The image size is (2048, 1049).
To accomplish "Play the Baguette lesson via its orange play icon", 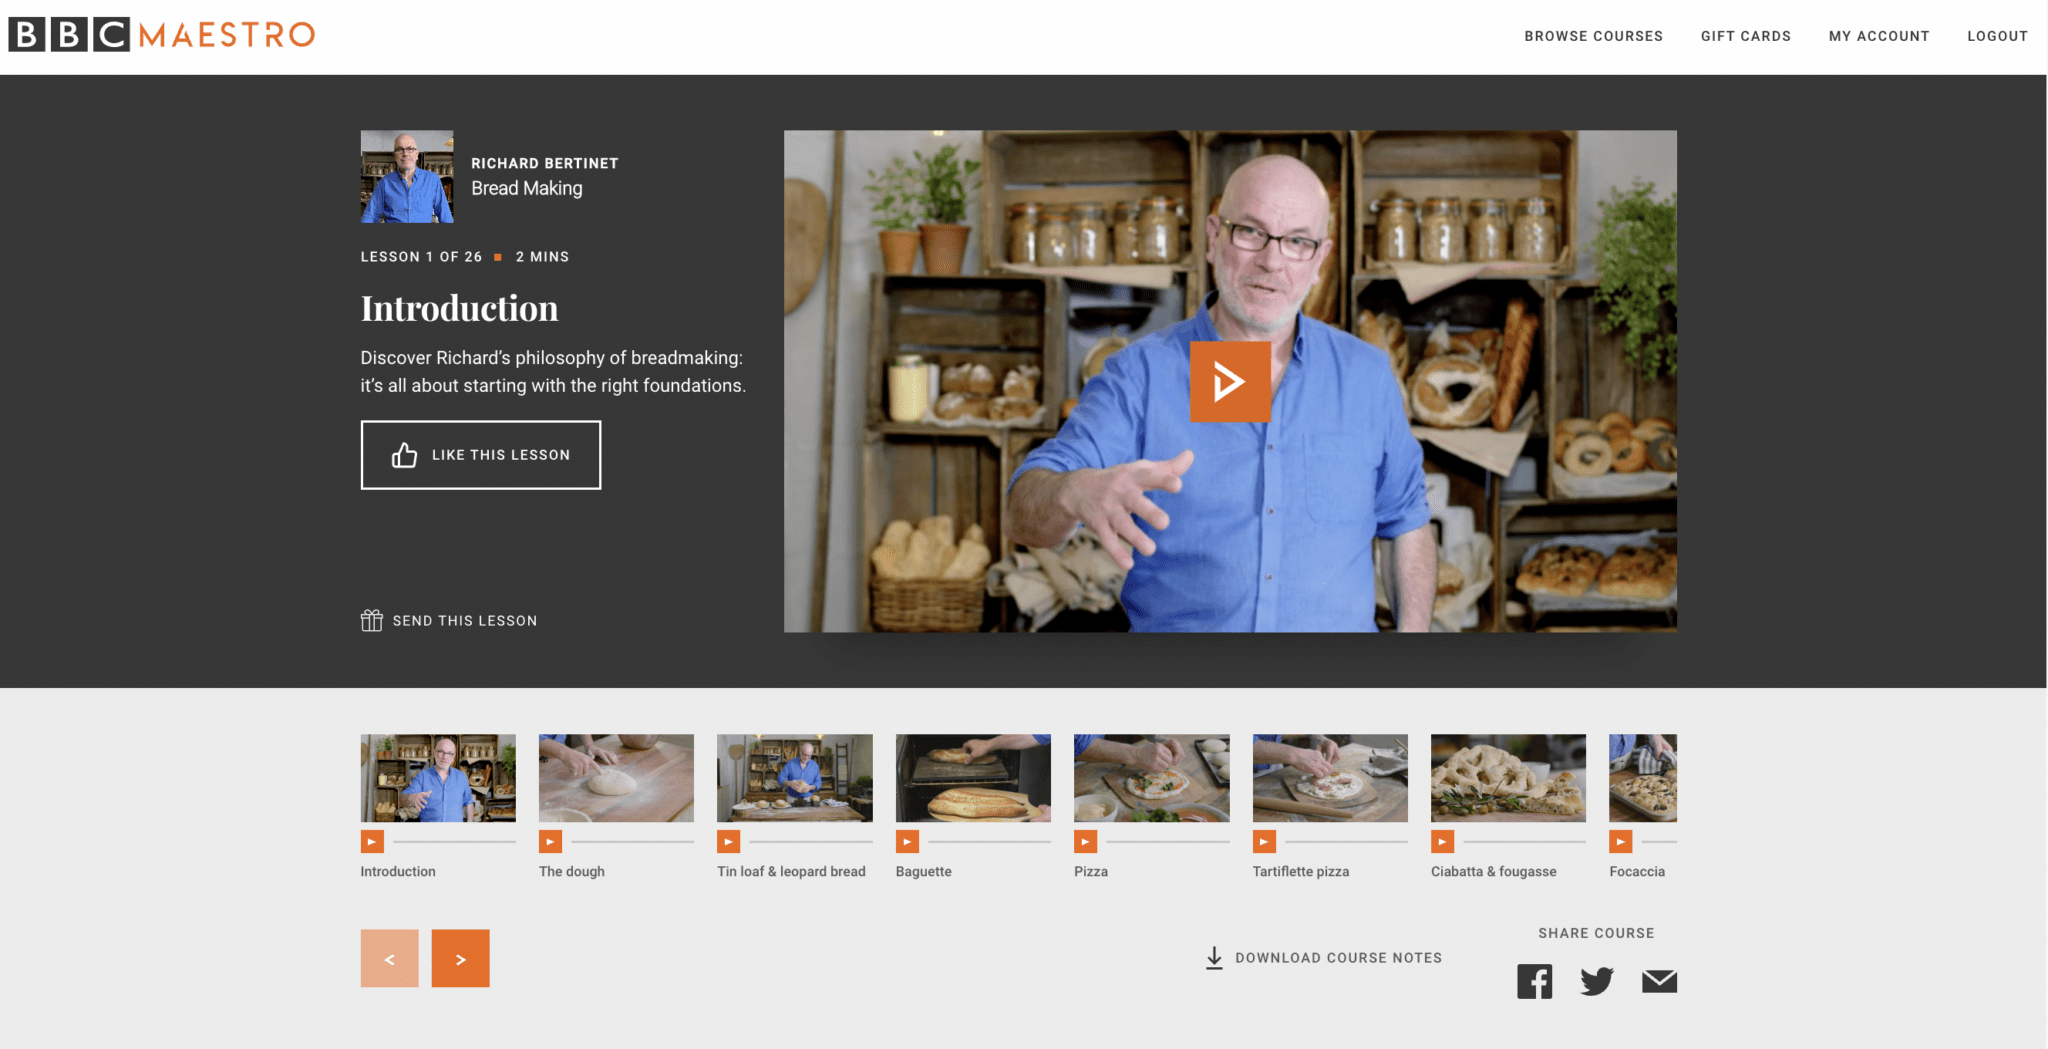I will (x=908, y=841).
